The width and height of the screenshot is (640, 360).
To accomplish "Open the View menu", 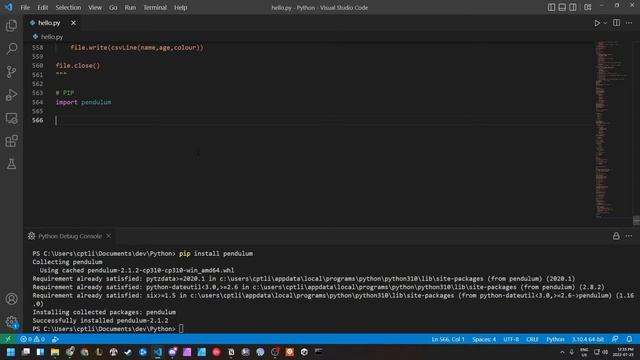I will pos(95,7).
